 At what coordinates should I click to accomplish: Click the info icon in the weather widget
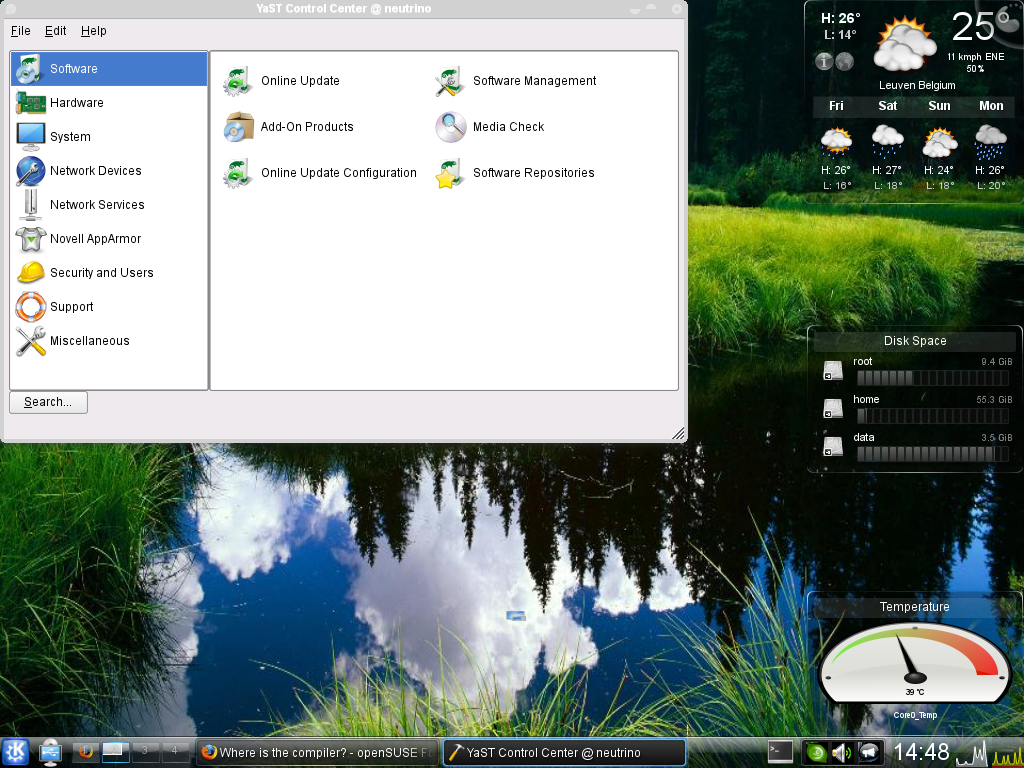tap(824, 61)
